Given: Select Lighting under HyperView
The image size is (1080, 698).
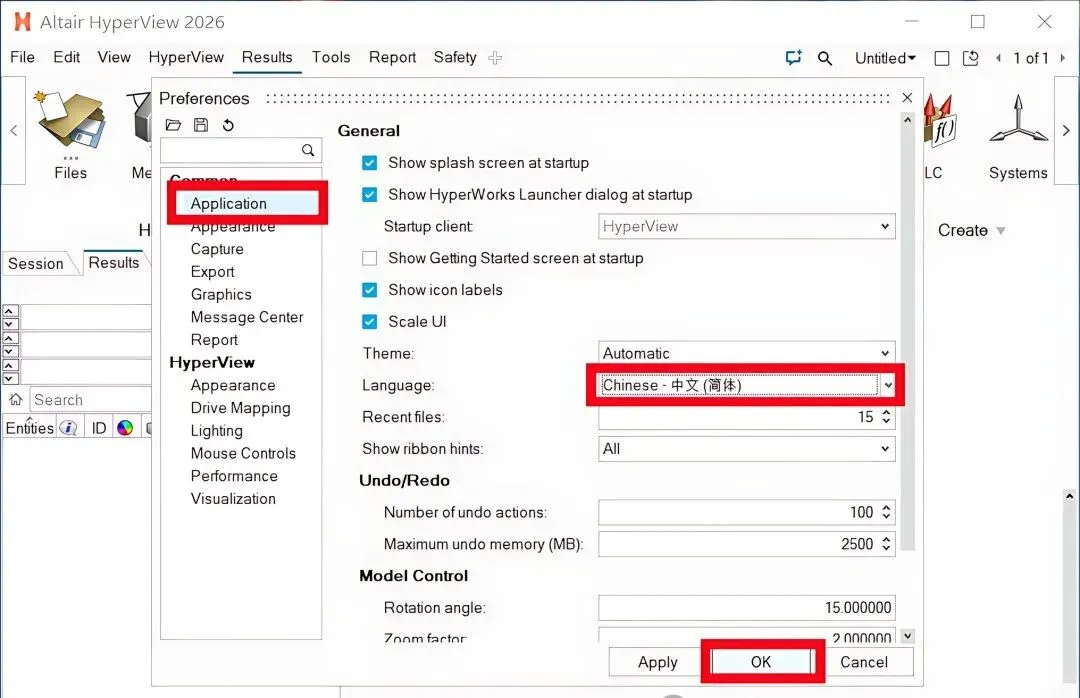Looking at the screenshot, I should point(216,431).
